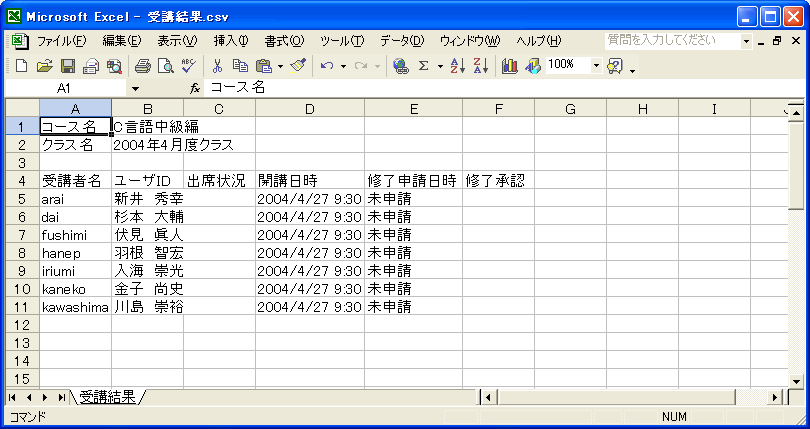Viewport: 810px width, 429px height.
Task: Click the horizontal scrollbar left arrow
Action: (x=488, y=397)
